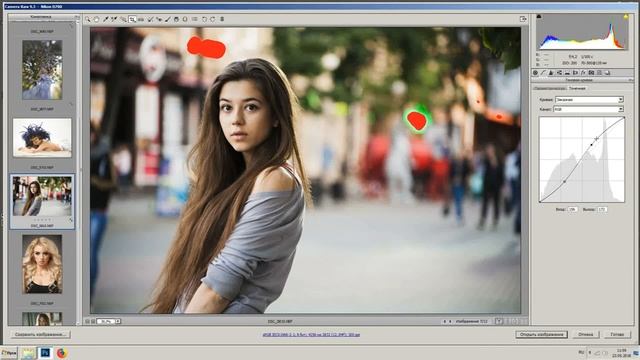640x360 pixels.
Task: Open Camera Raw preferences dialog icon
Action: click(x=194, y=19)
